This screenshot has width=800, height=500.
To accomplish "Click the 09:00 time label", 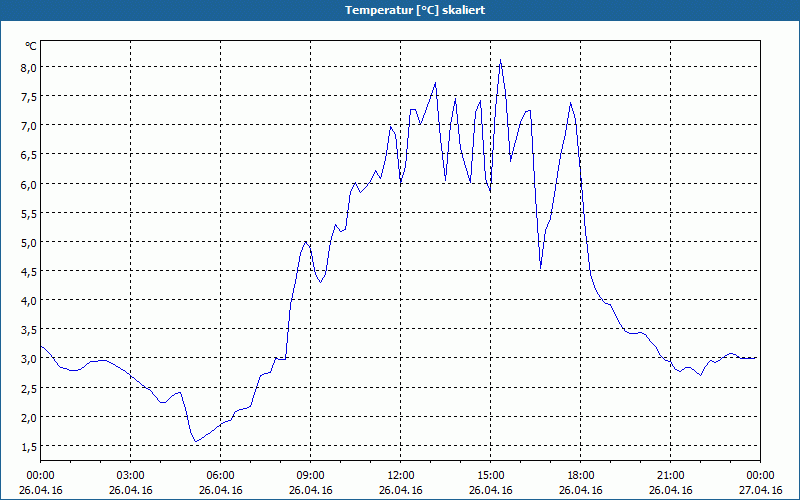I will [x=310, y=476].
